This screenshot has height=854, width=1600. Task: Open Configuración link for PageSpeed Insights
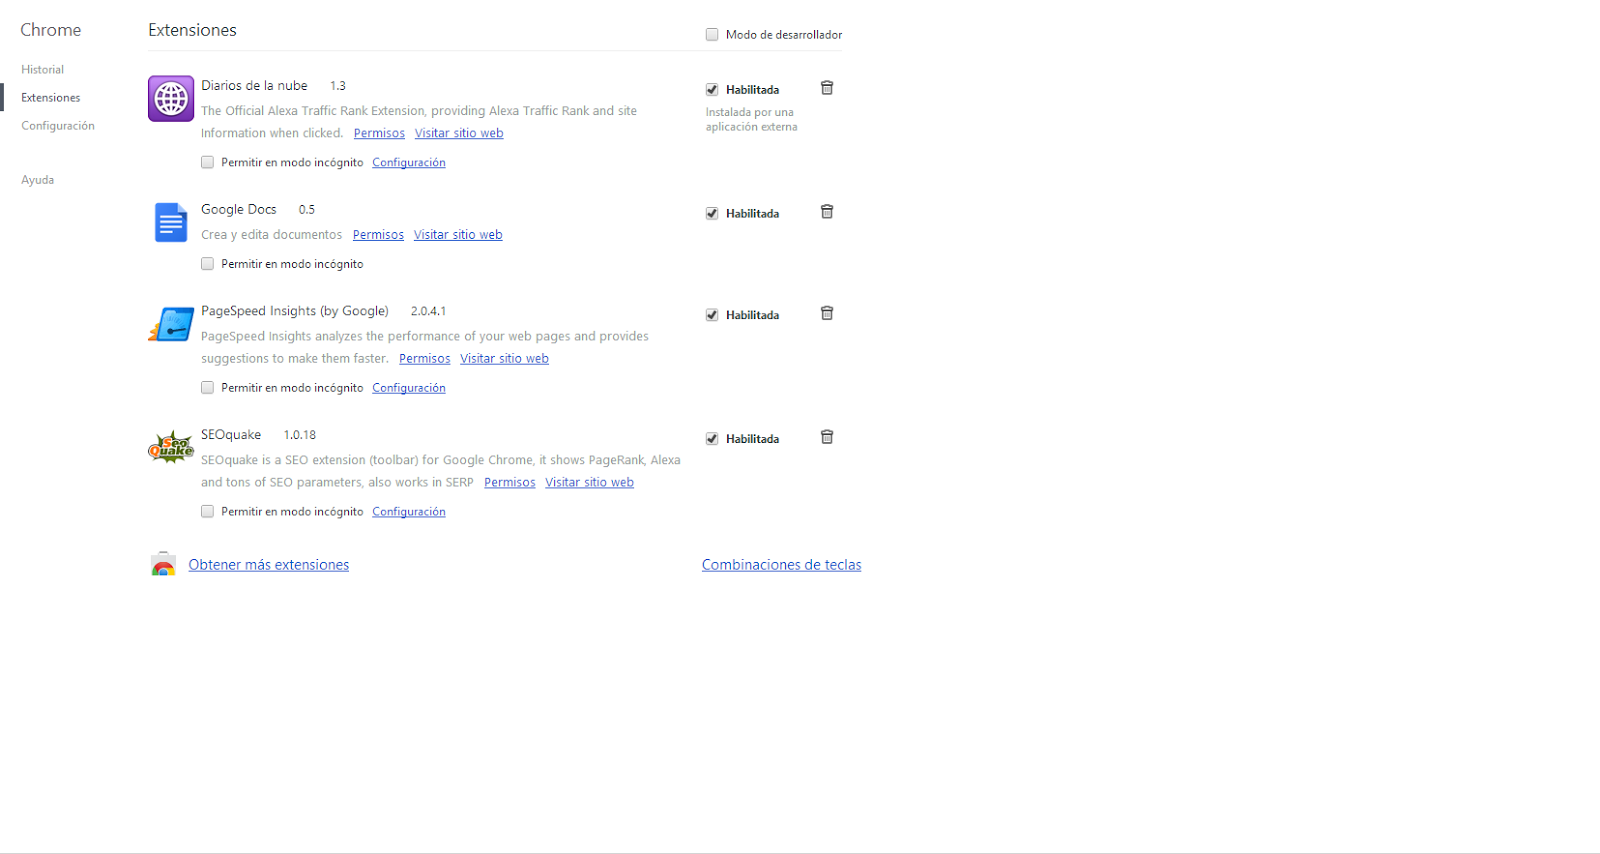(x=409, y=387)
